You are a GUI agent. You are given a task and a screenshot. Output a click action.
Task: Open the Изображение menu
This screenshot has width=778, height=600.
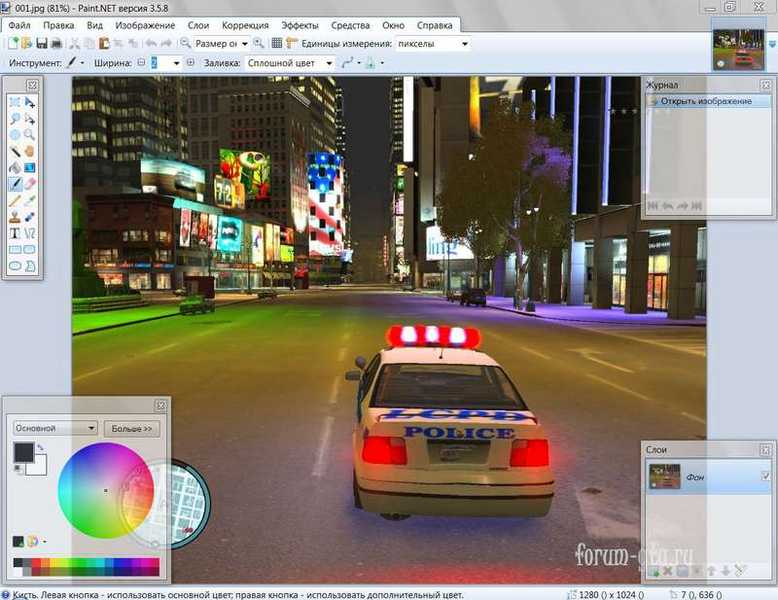pos(145,25)
